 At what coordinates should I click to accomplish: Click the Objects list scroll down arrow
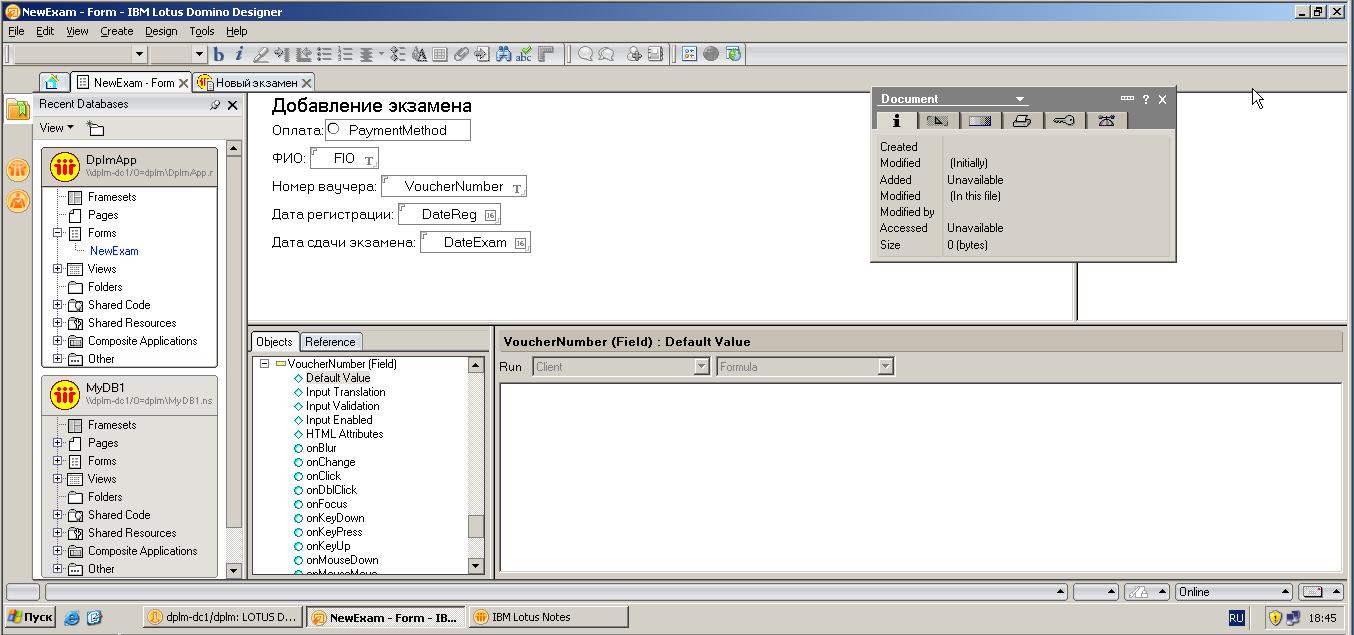coord(476,566)
